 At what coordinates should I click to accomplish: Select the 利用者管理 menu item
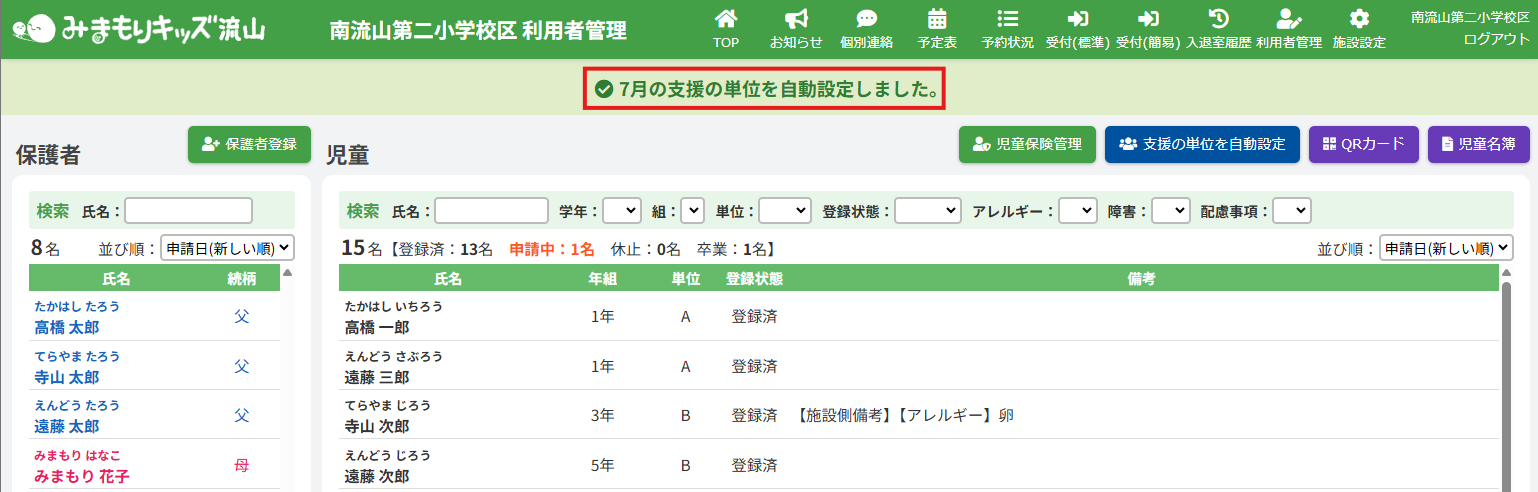pos(1288,28)
